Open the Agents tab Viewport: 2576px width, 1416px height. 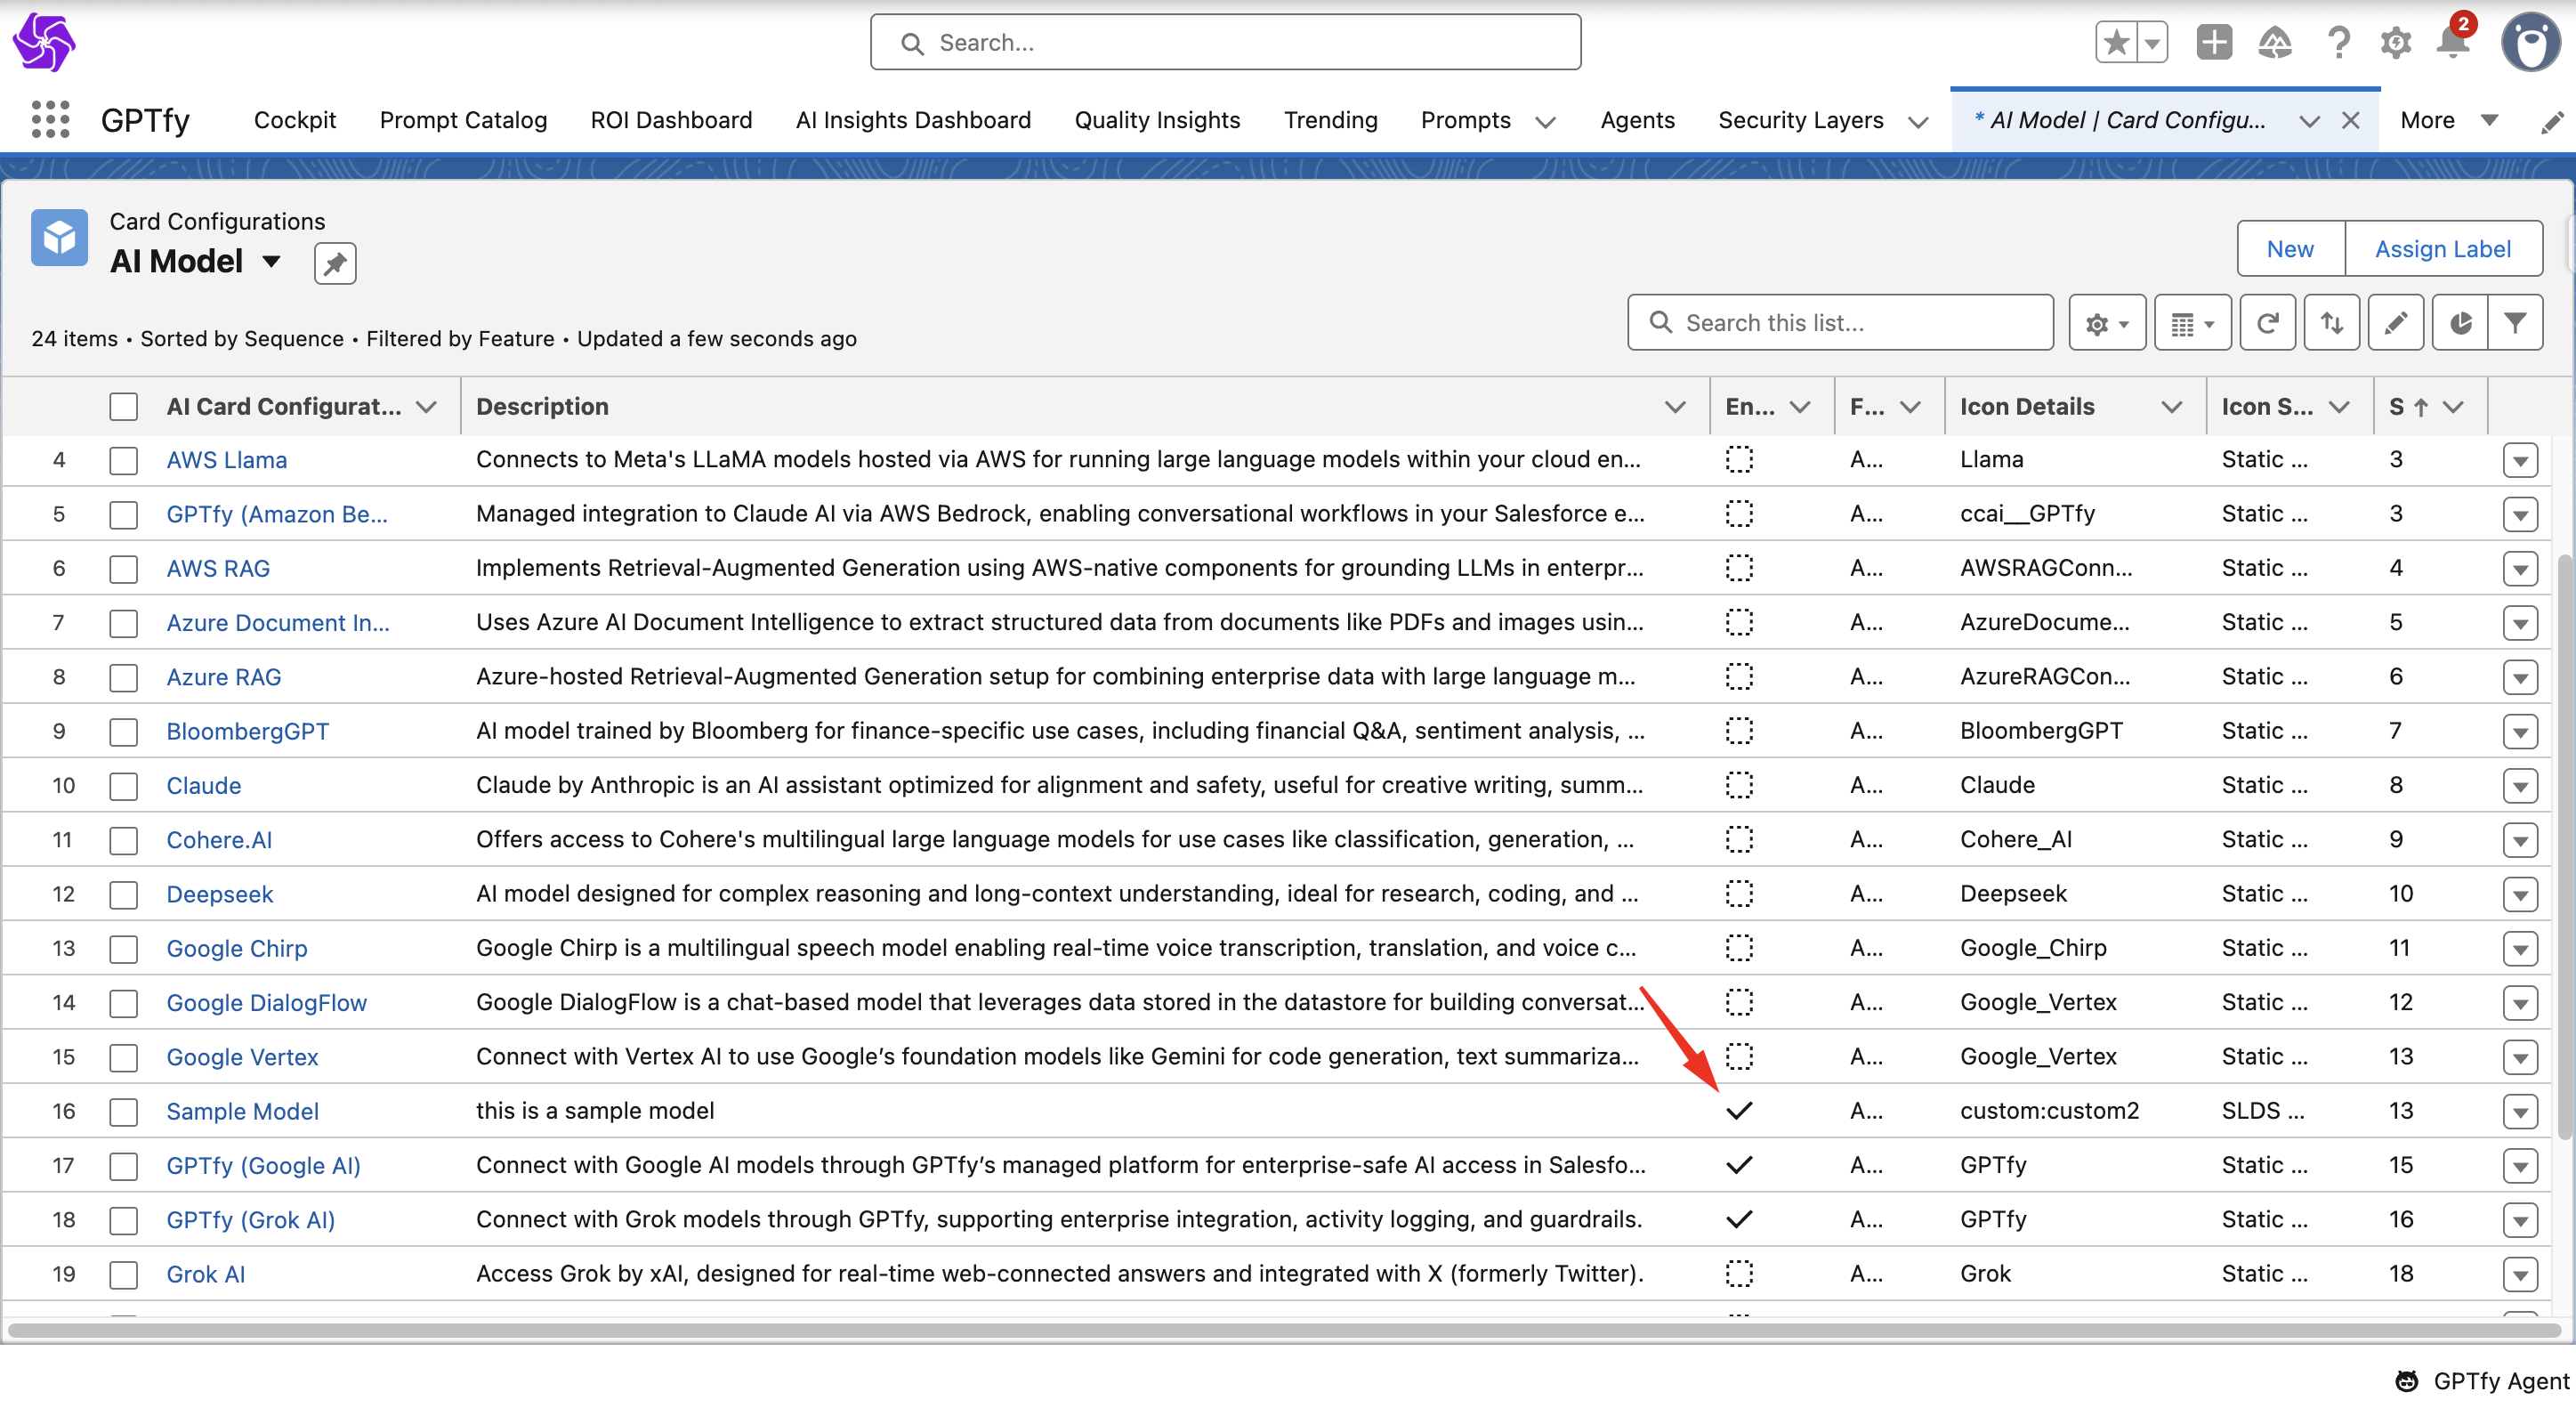tap(1637, 120)
